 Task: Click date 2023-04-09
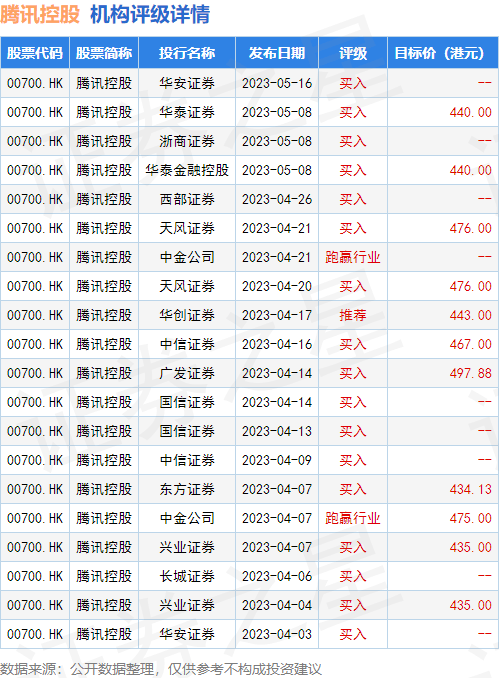277,460
